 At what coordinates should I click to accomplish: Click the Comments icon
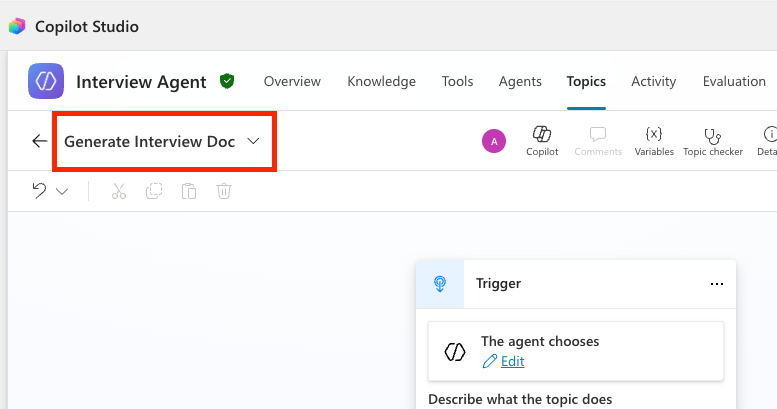click(598, 140)
